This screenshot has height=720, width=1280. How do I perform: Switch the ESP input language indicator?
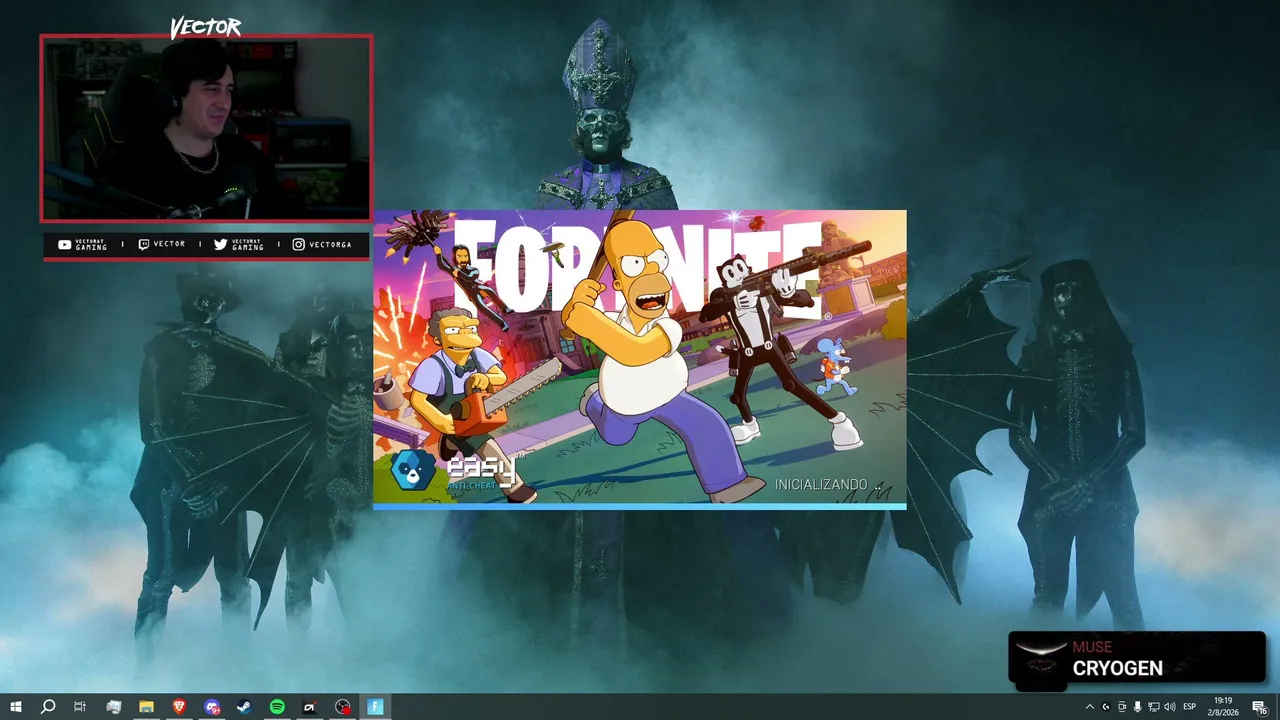click(x=1190, y=707)
